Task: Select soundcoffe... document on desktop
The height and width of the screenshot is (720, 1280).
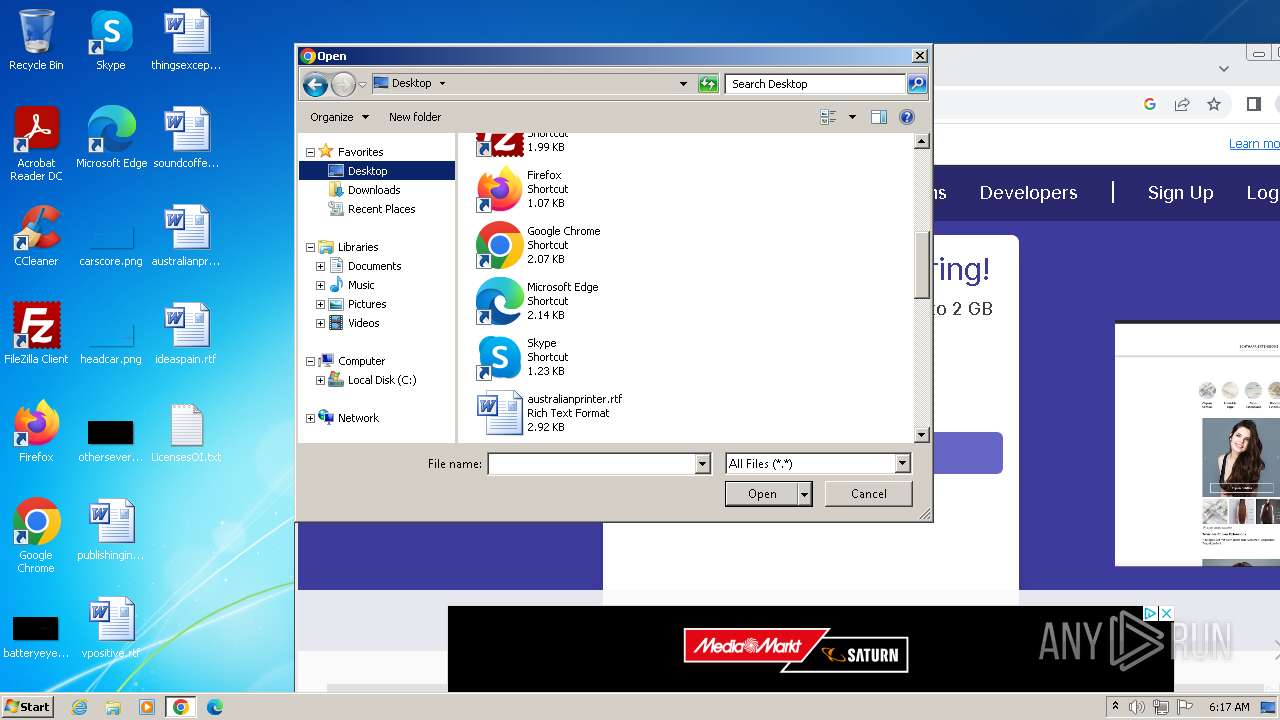Action: point(186,138)
